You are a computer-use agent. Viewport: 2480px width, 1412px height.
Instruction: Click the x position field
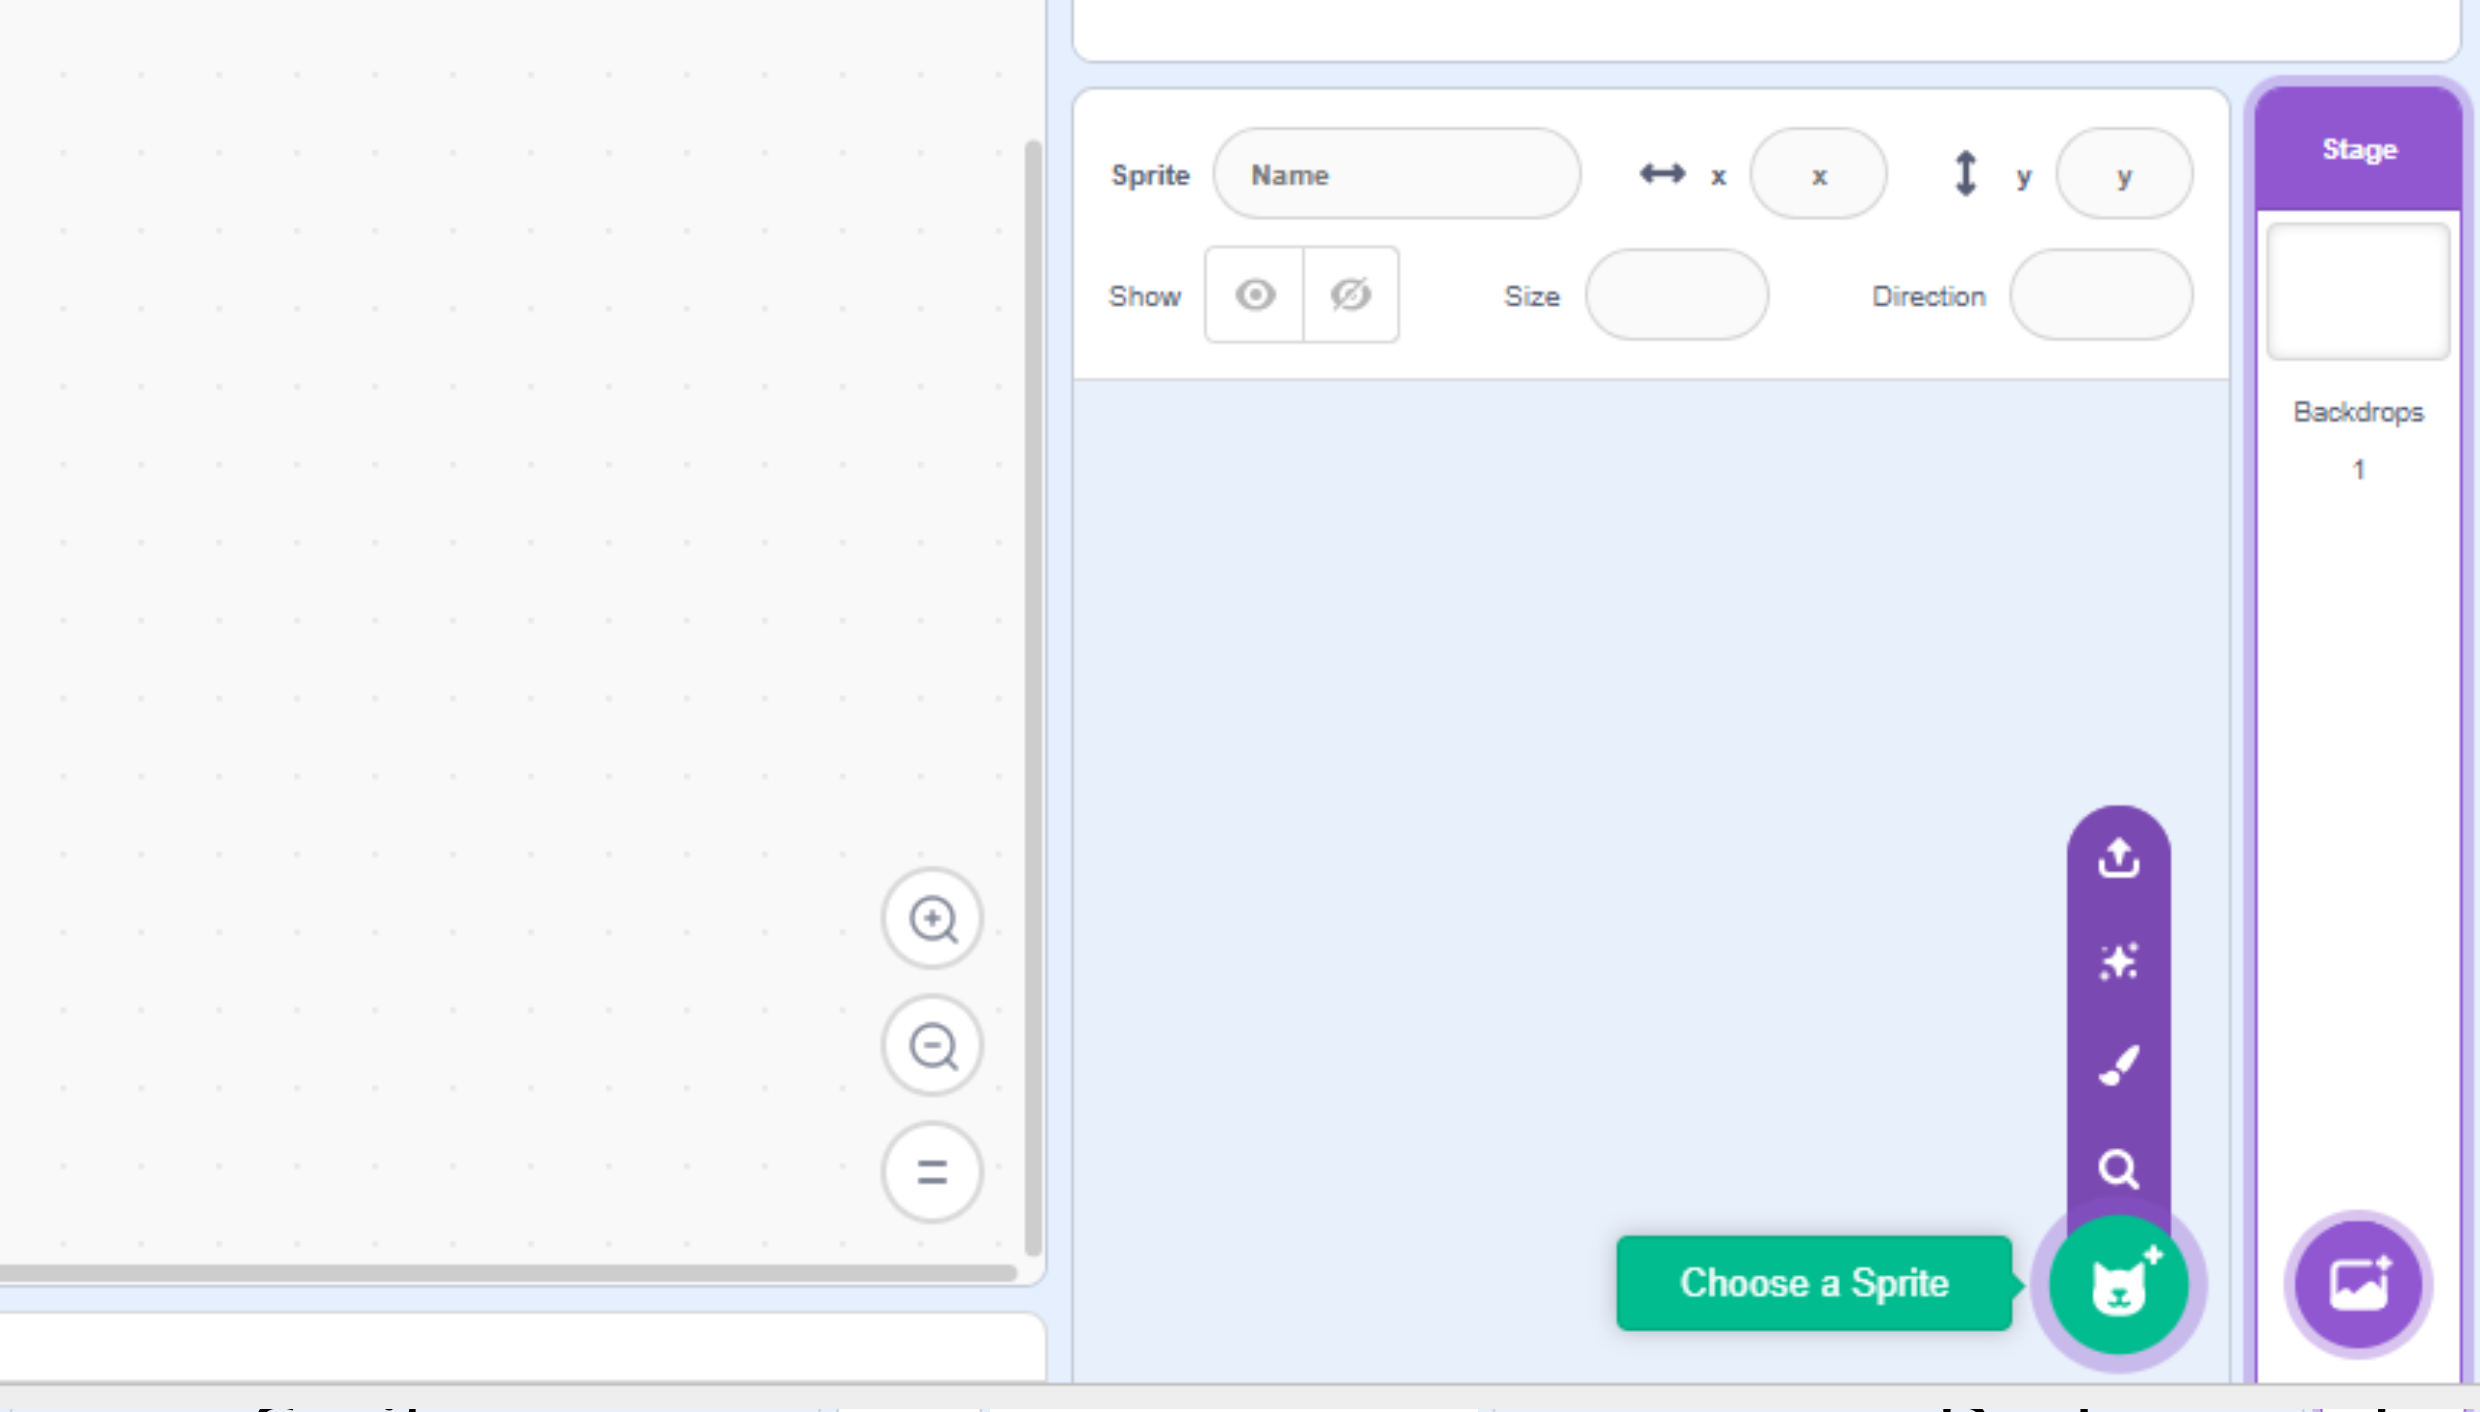[1818, 175]
